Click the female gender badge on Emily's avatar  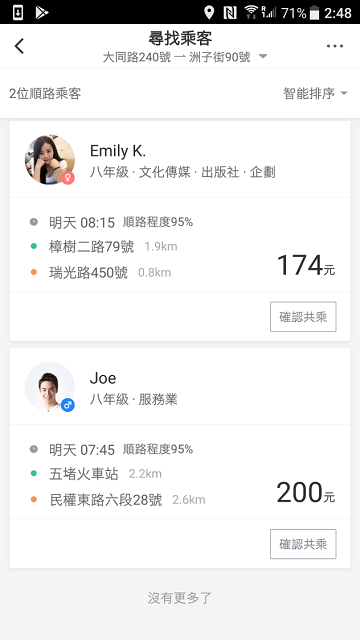pyautogui.click(x=68, y=178)
